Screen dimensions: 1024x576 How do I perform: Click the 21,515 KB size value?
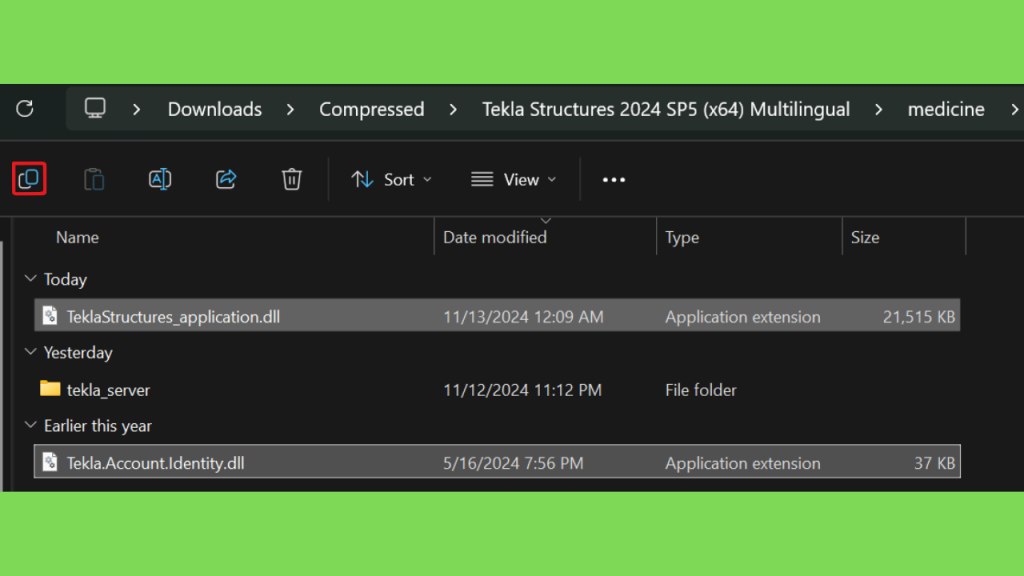coord(919,317)
